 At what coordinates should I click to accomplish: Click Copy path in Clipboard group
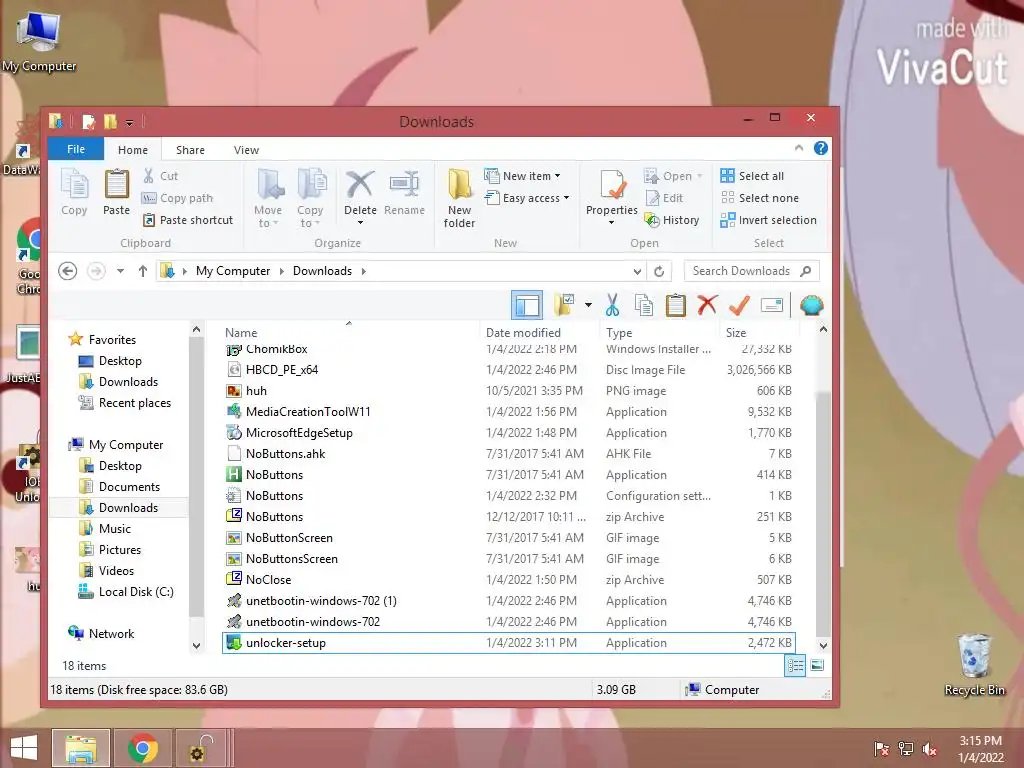pos(178,198)
